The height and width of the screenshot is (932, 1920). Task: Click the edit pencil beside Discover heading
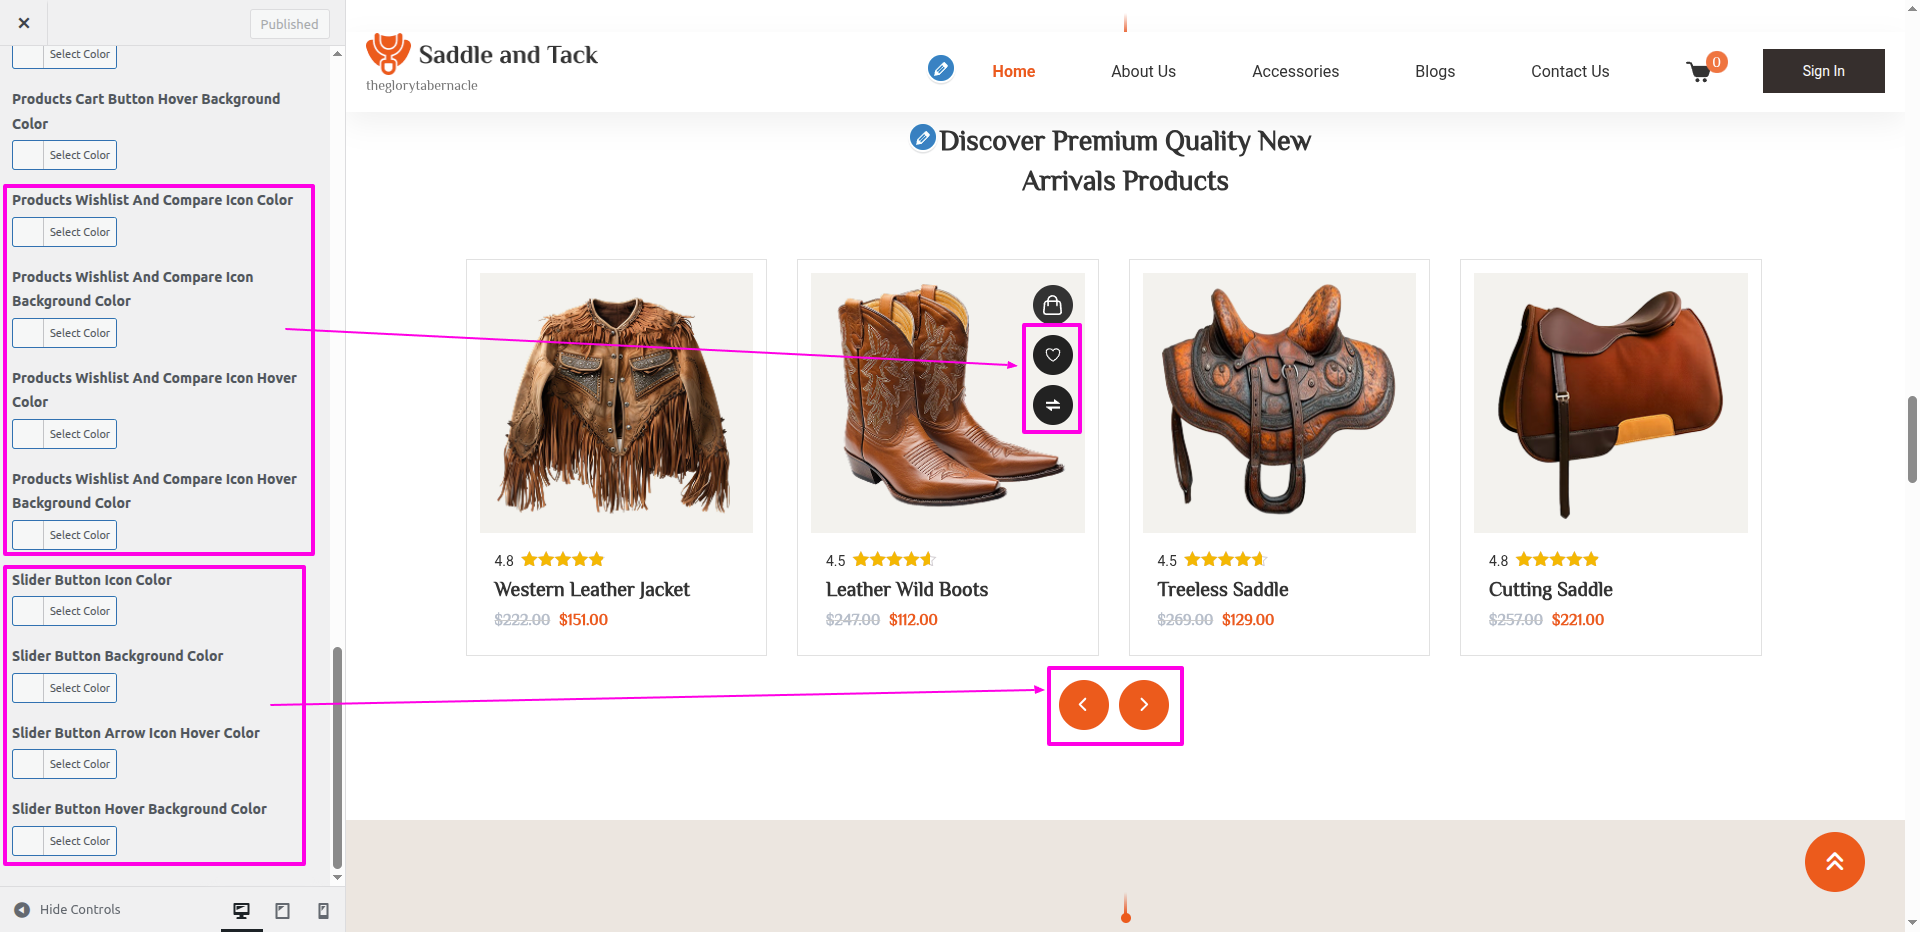pos(922,137)
